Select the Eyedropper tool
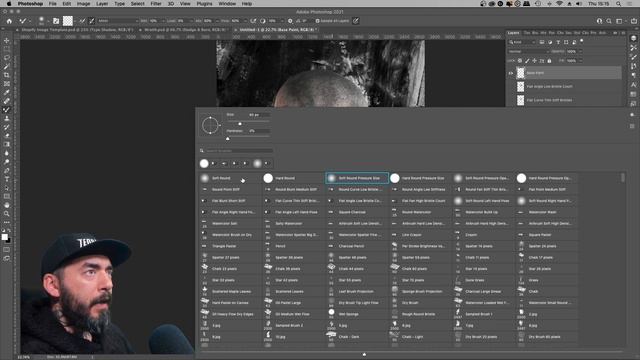This screenshot has height=360, width=640. click(7, 92)
